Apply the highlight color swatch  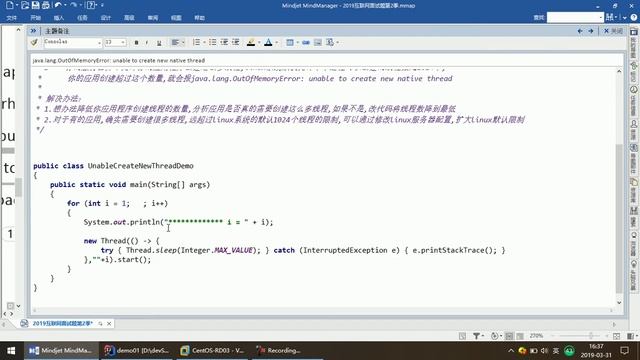click(x=251, y=42)
